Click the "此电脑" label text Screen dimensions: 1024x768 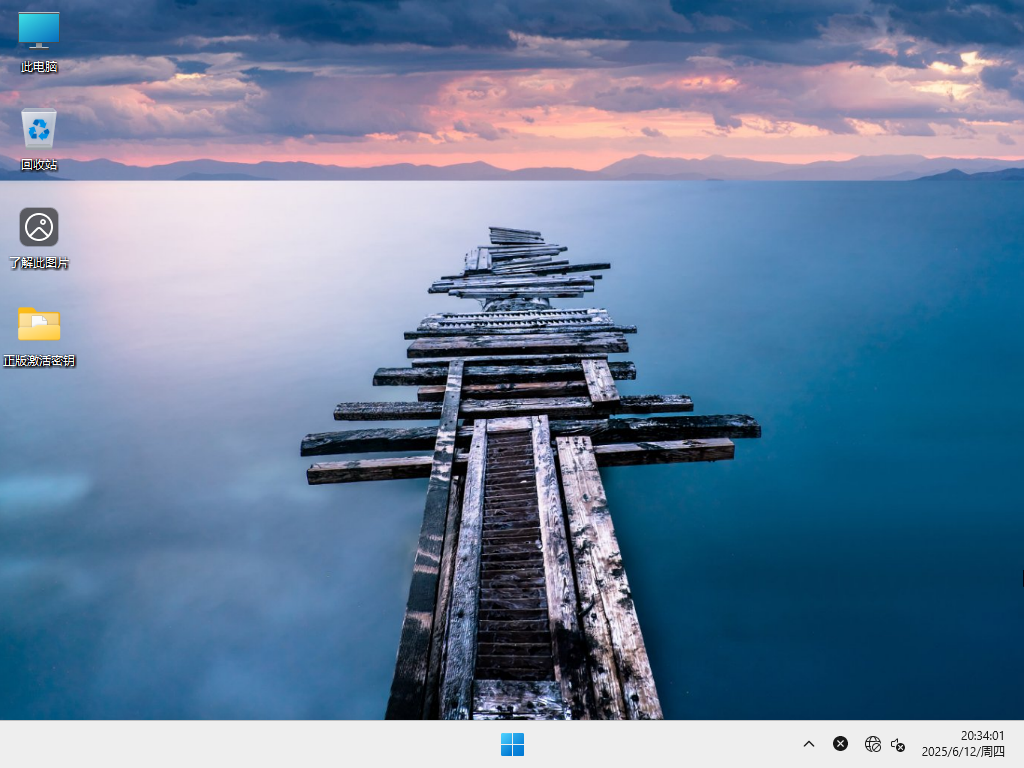tap(39, 67)
